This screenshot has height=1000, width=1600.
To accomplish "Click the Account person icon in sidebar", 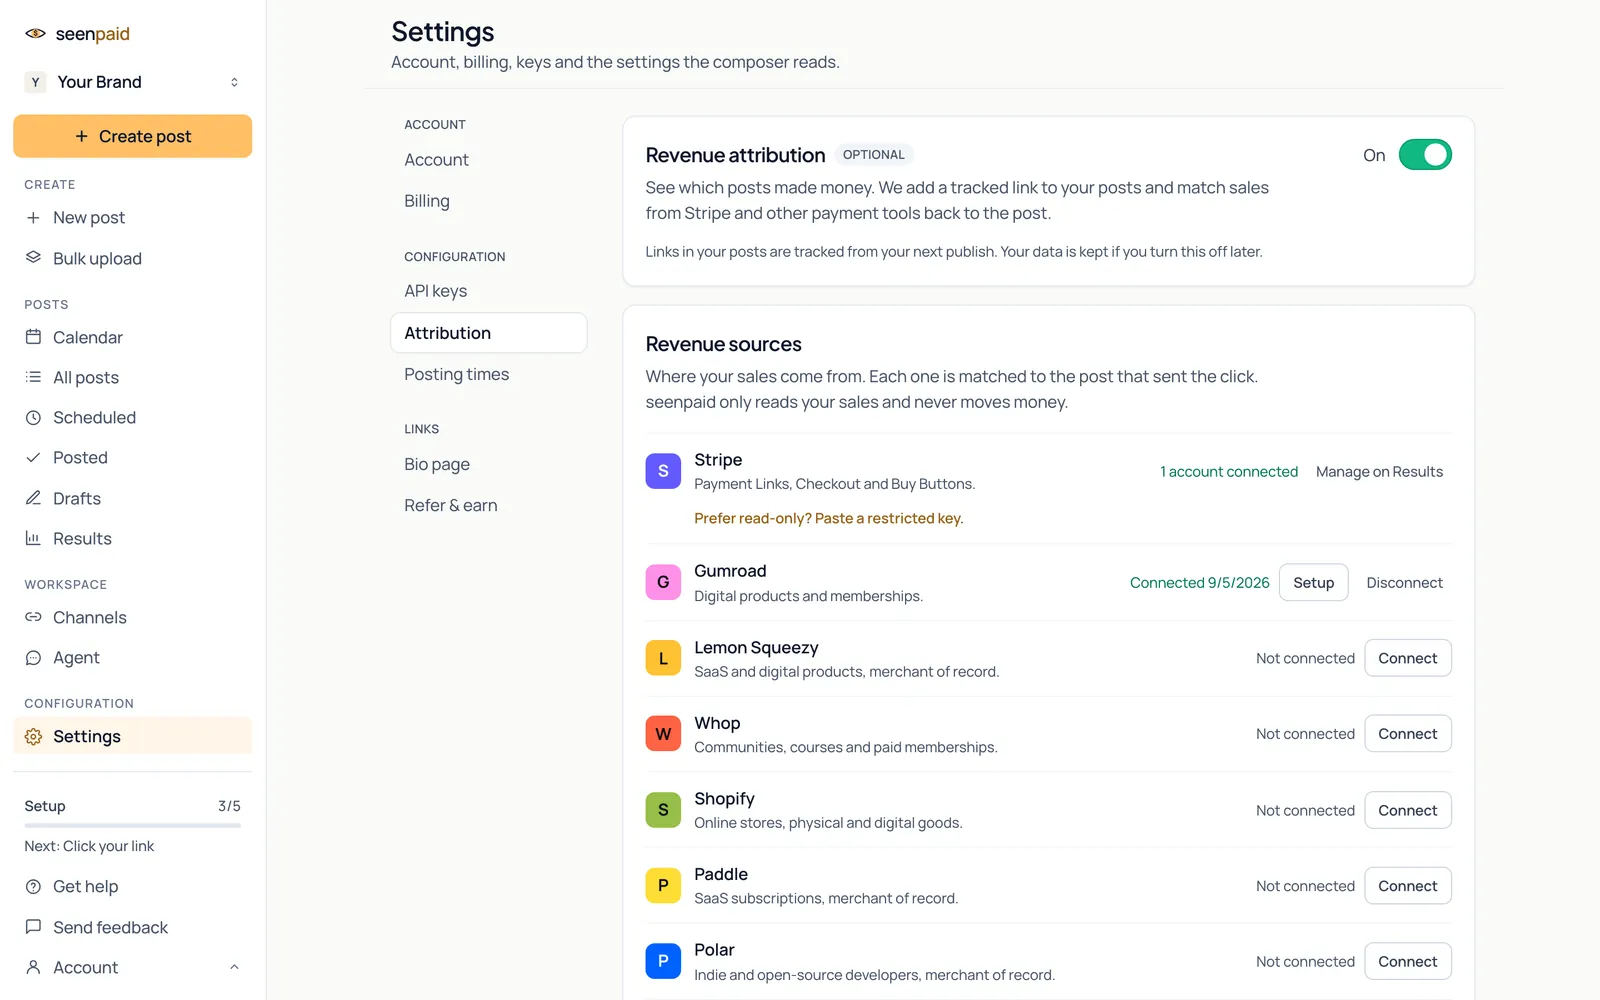I will pyautogui.click(x=33, y=967).
